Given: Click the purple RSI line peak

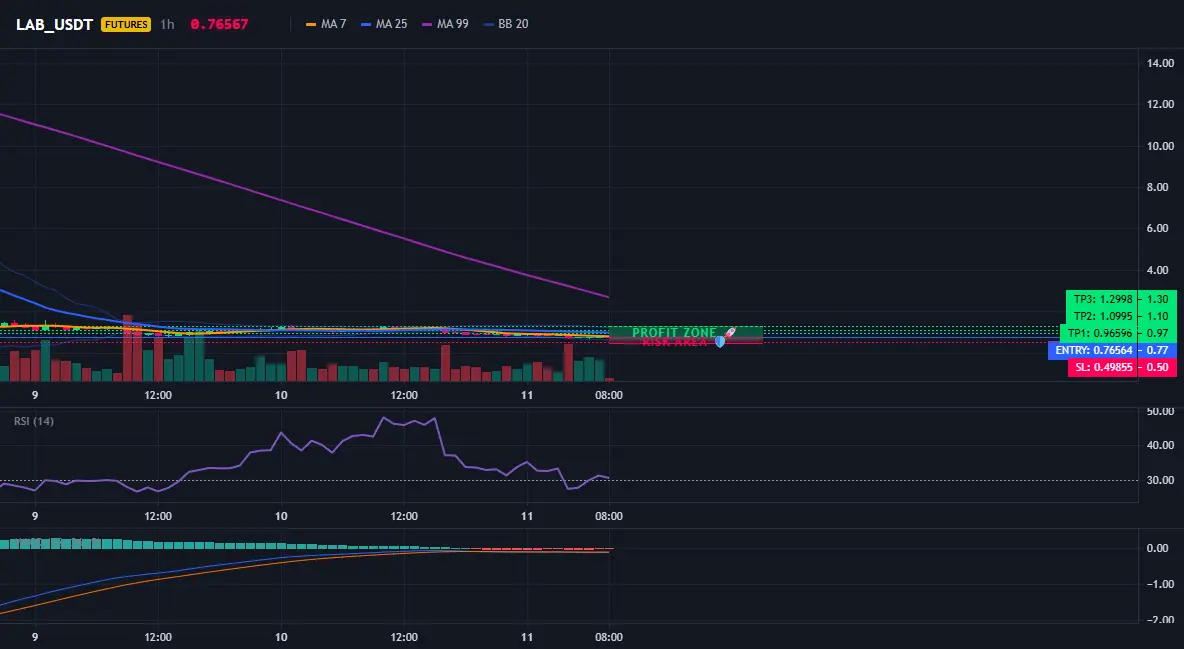Looking at the screenshot, I should point(384,417).
